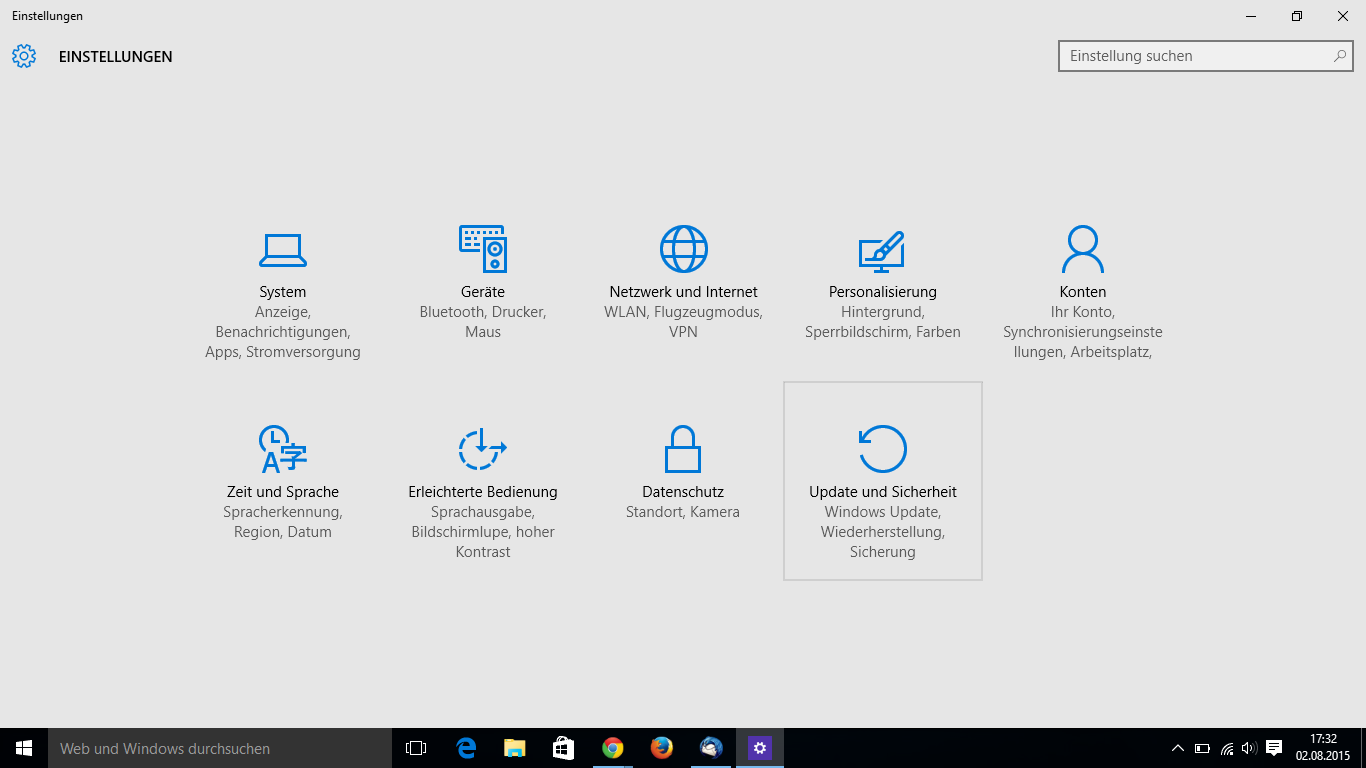This screenshot has height=768, width=1366.
Task: Click the magnifier icon in settings search
Action: [x=1339, y=56]
